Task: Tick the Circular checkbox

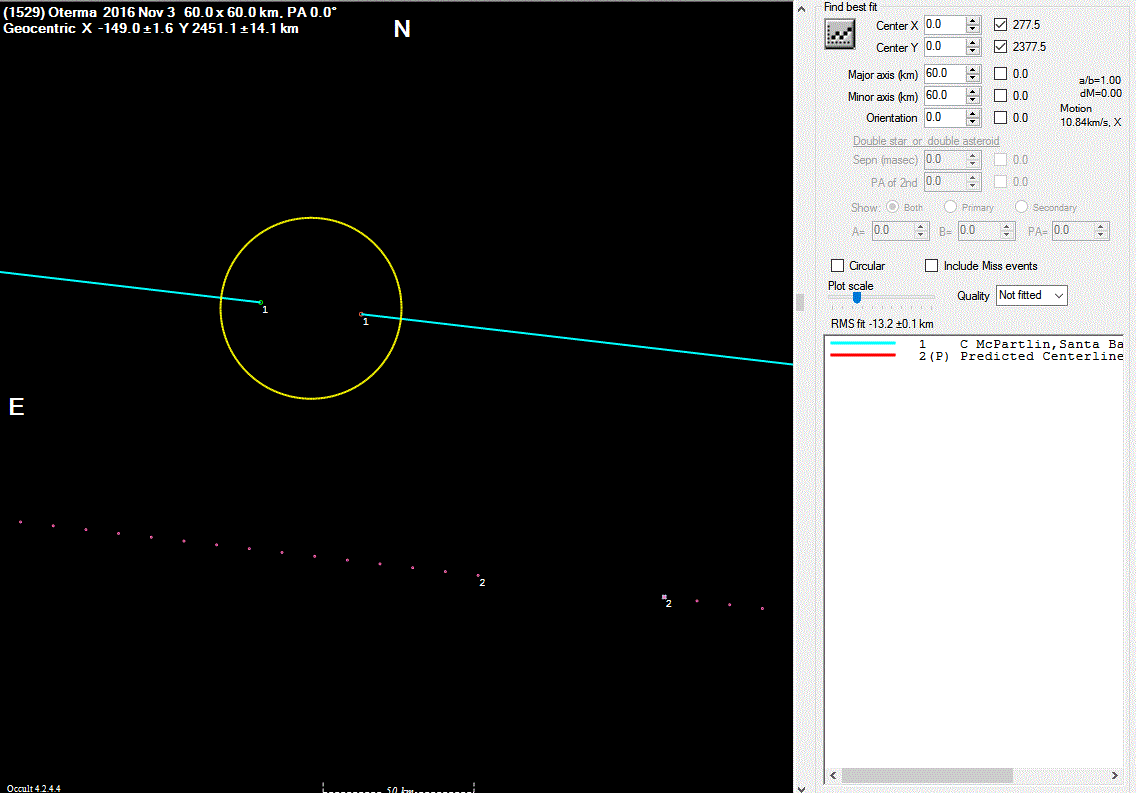Action: [x=838, y=266]
